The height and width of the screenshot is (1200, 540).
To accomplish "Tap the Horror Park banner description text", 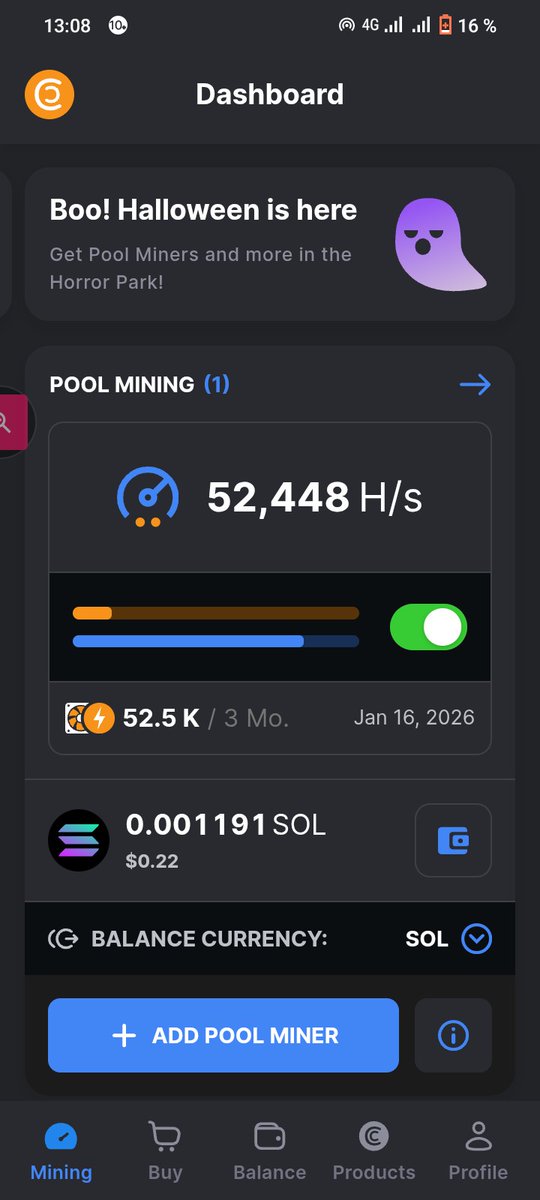I will click(200, 268).
